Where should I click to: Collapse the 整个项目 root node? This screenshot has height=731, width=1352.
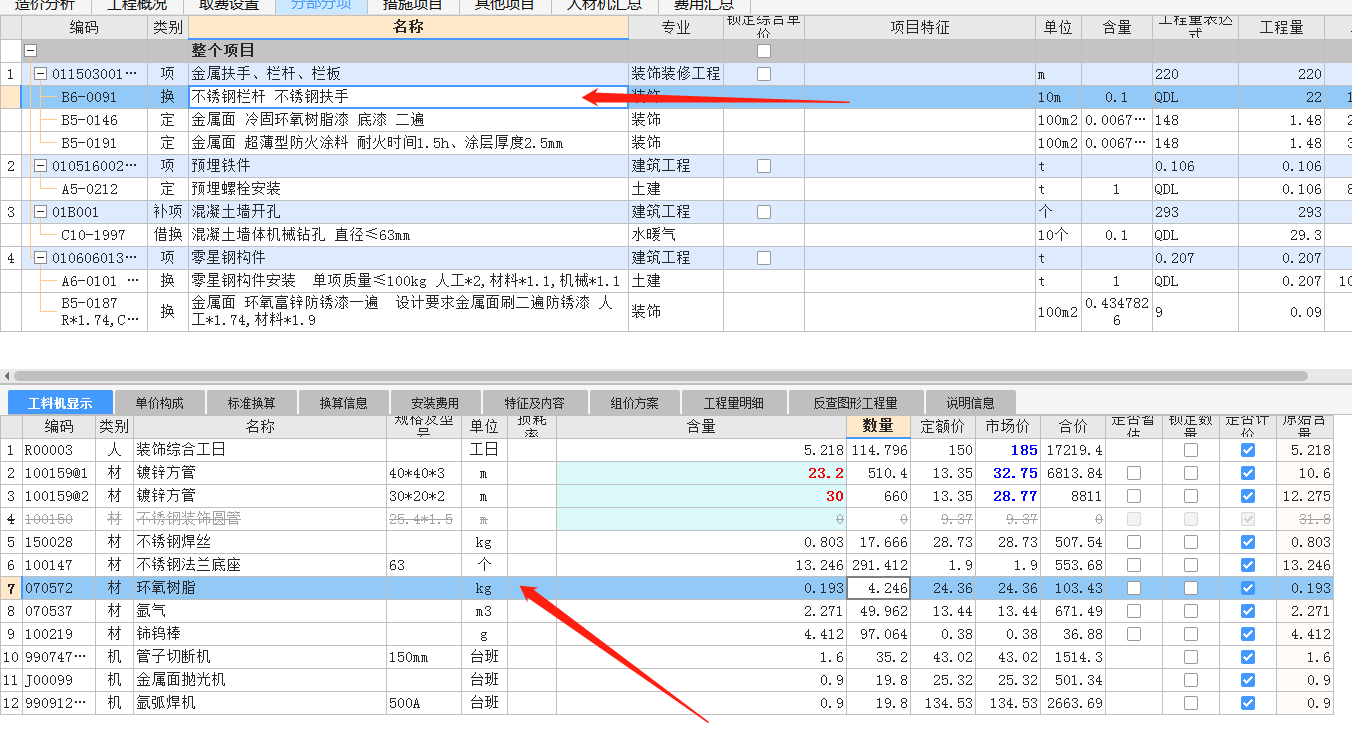point(31,50)
